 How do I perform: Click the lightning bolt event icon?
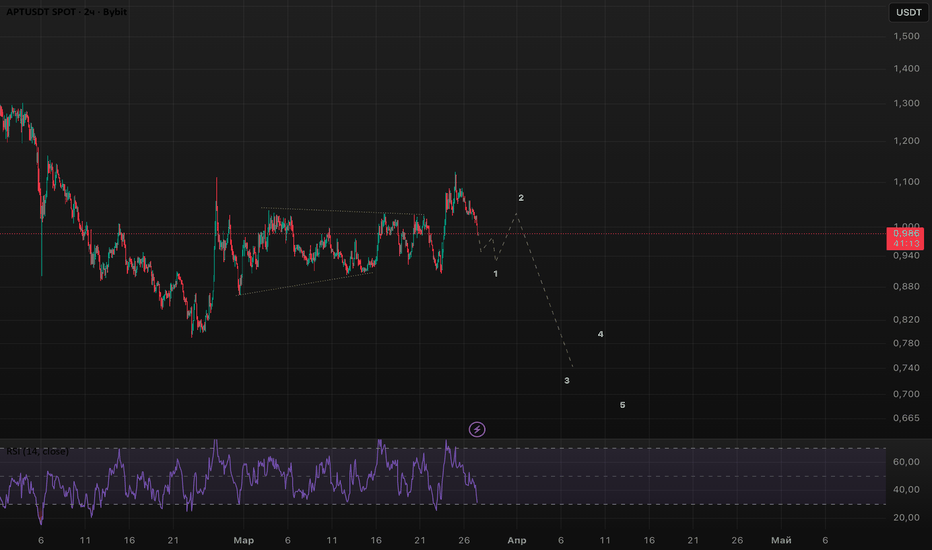point(477,429)
